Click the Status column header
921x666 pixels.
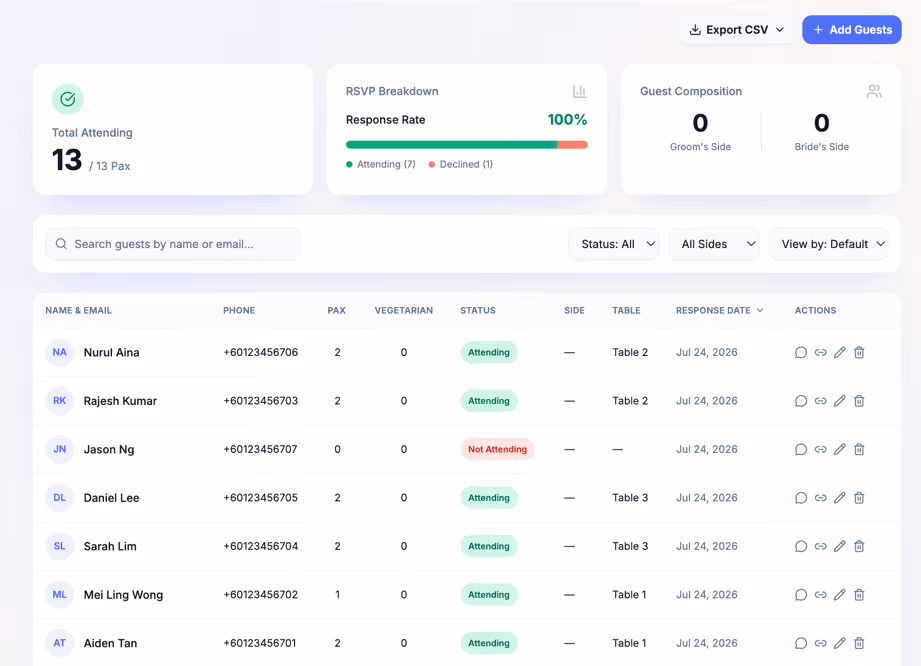click(x=478, y=310)
